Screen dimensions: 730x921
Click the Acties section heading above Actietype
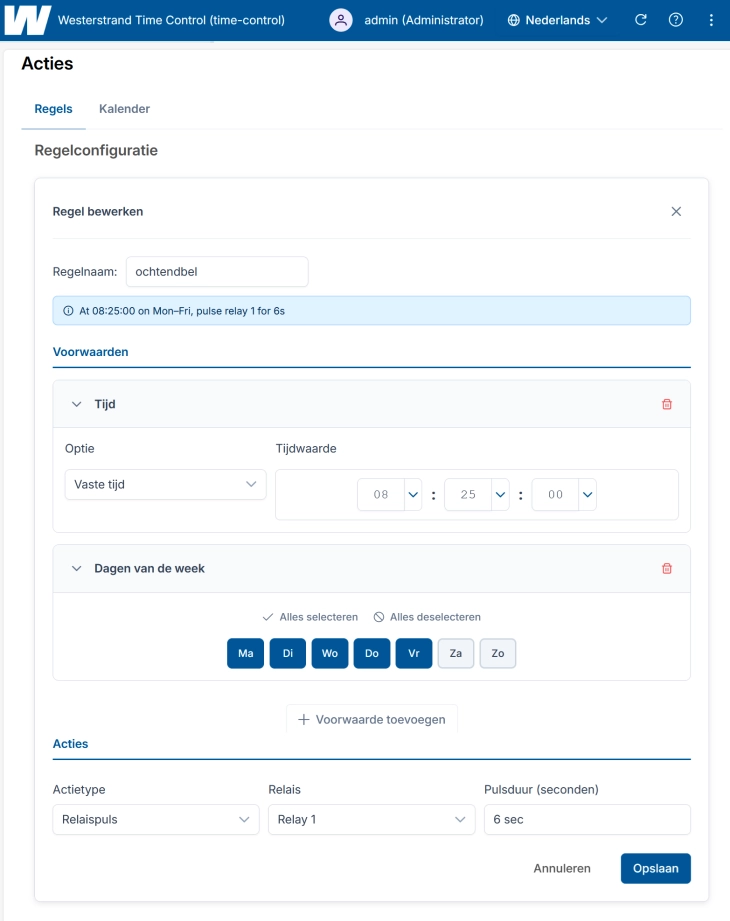point(70,744)
